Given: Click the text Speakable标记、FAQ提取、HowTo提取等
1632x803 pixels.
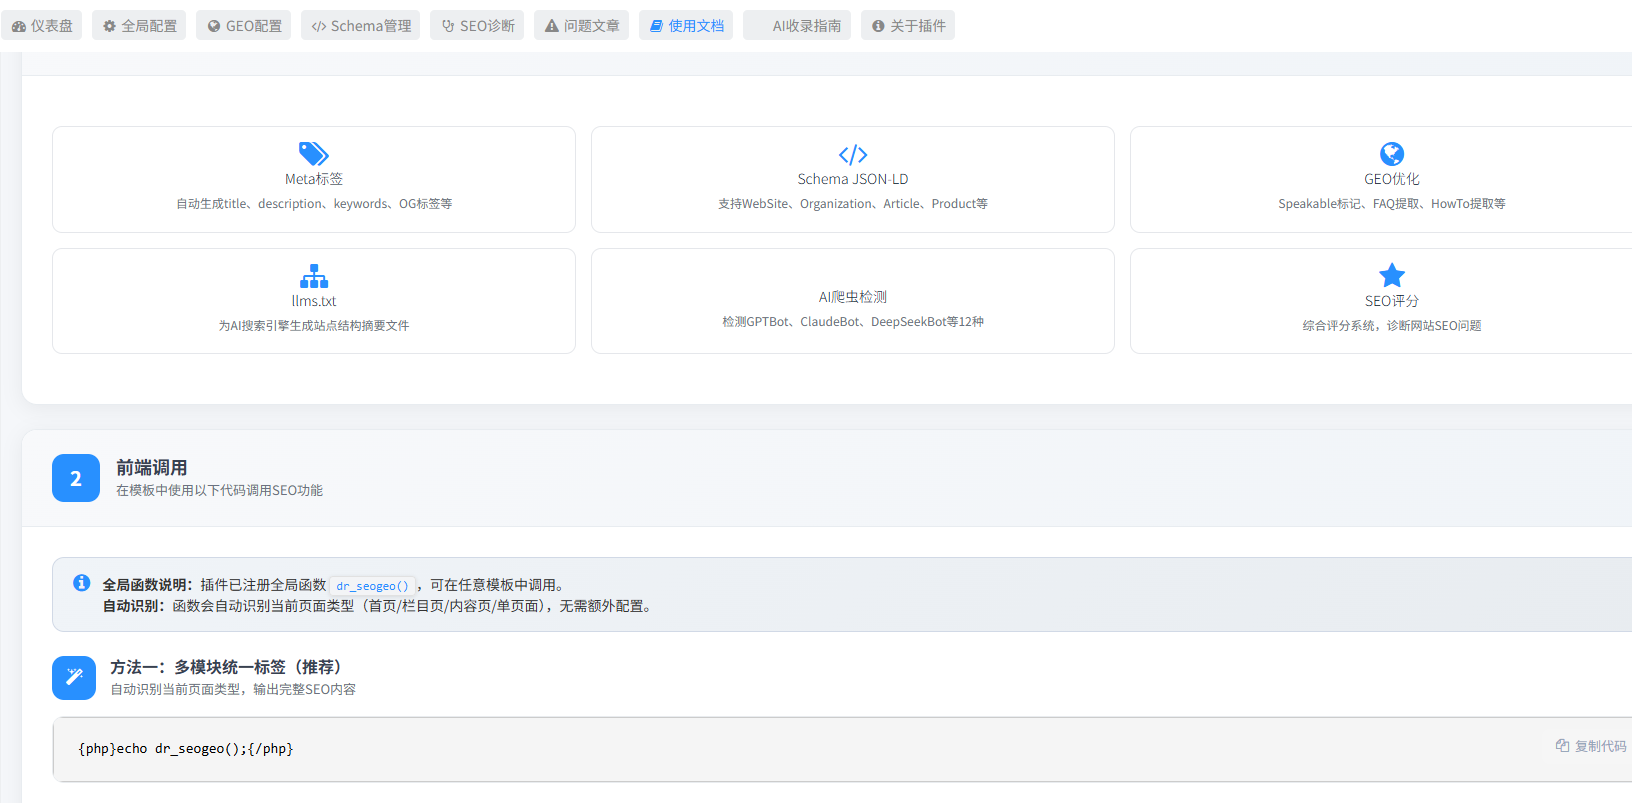Looking at the screenshot, I should [x=1392, y=204].
